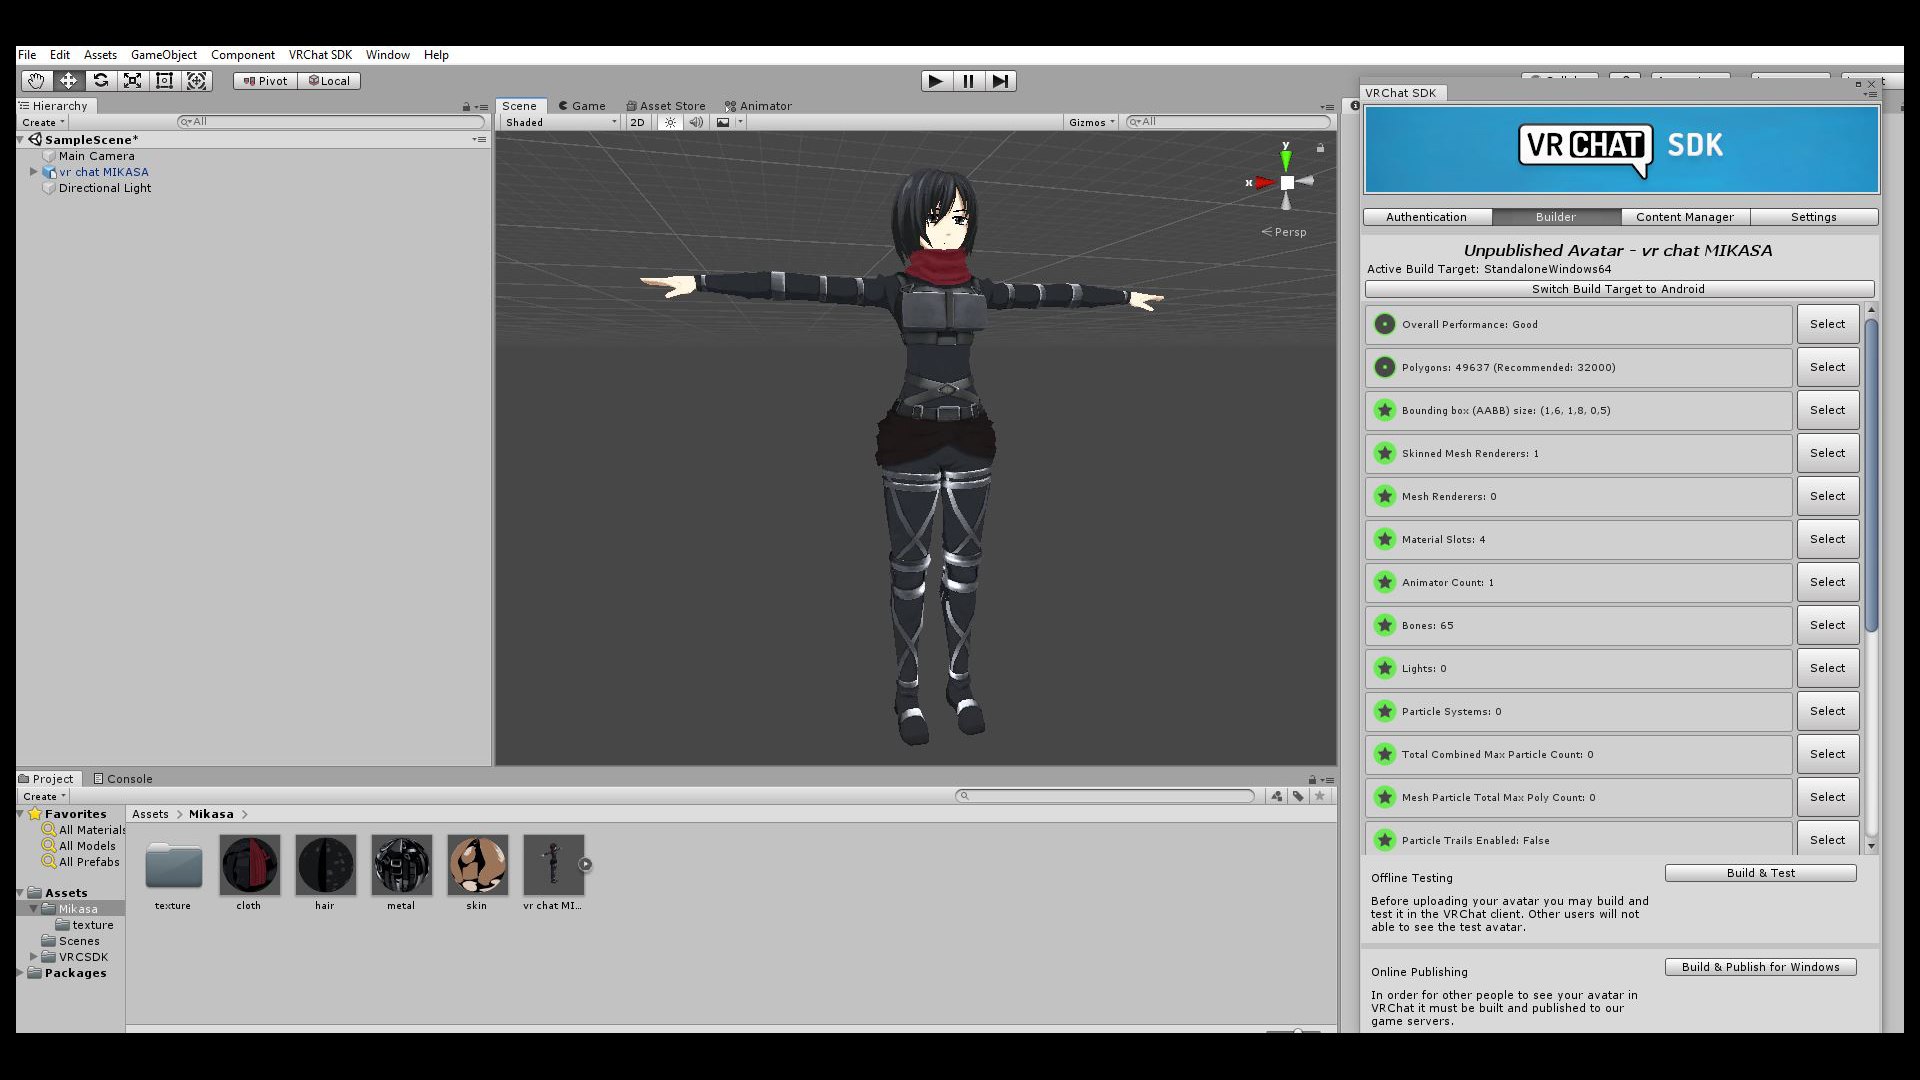
Task: Open the Component menu
Action: (243, 55)
